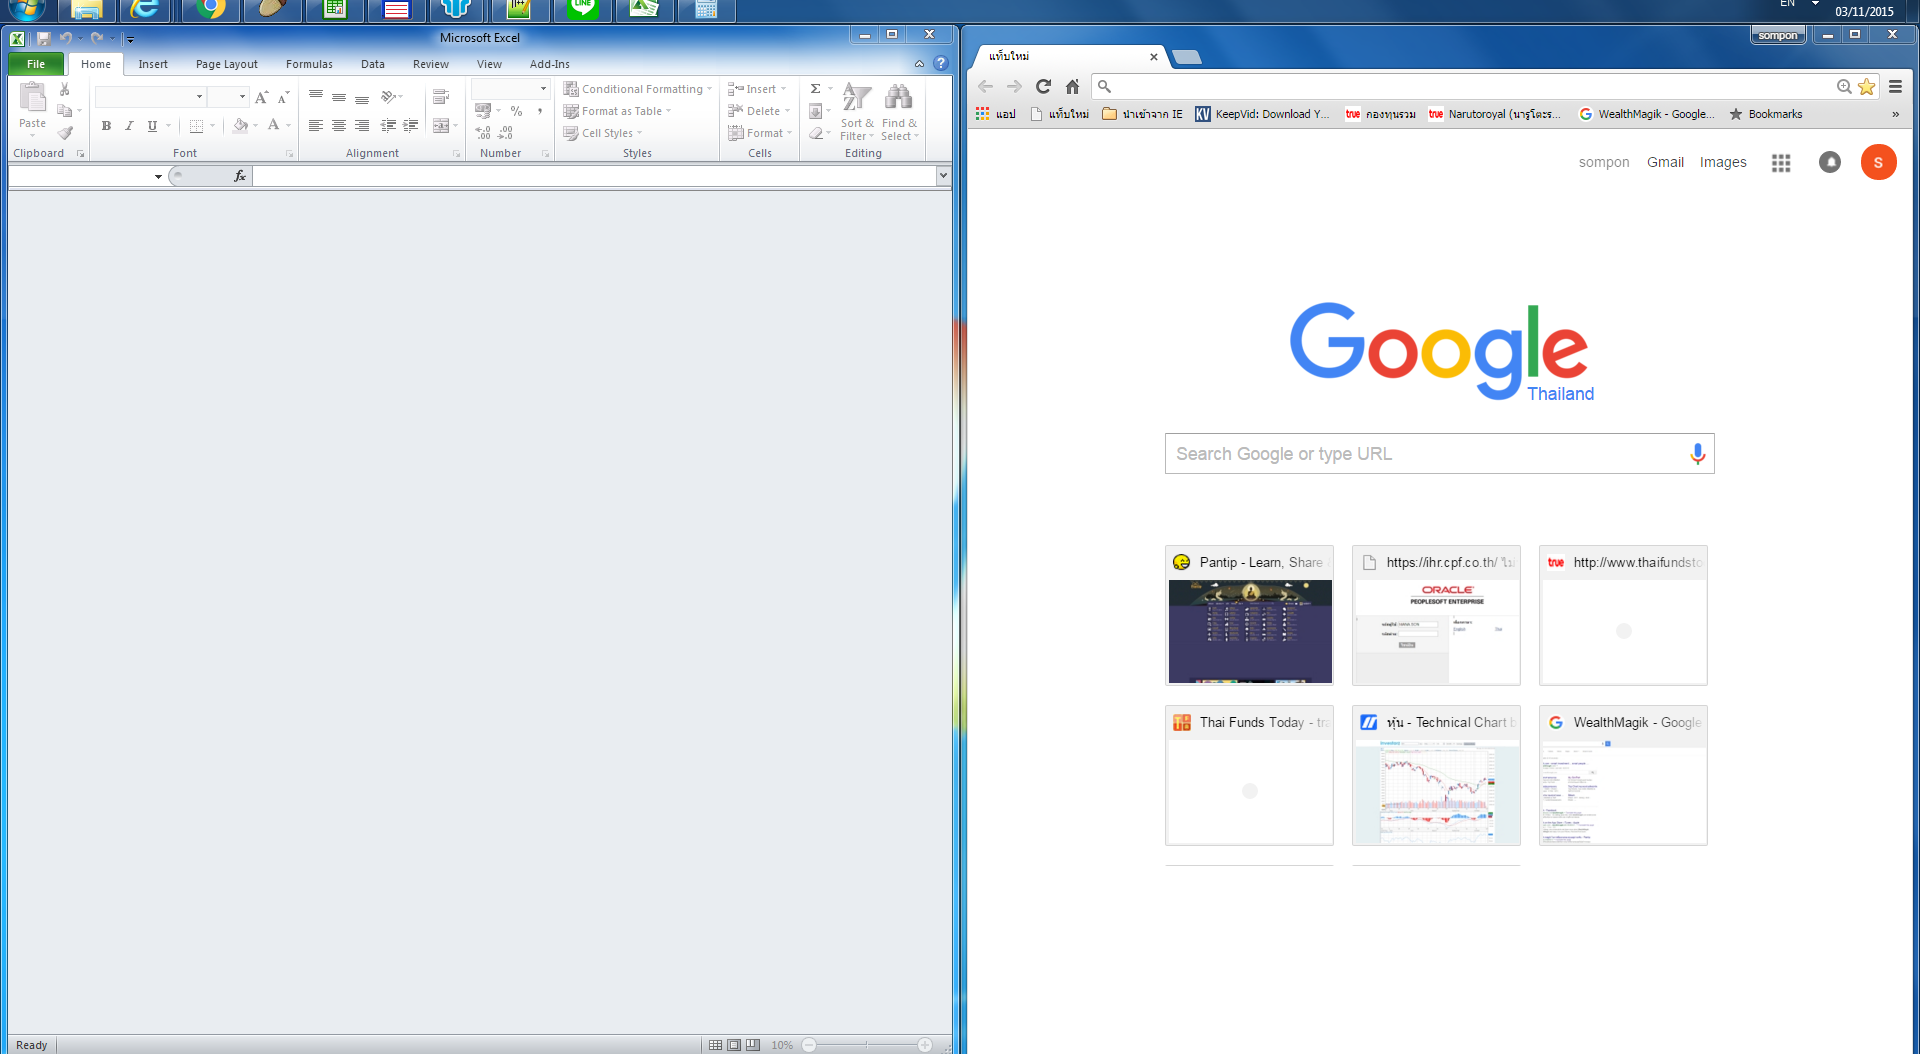Open LINE from the Windows taskbar

(583, 9)
